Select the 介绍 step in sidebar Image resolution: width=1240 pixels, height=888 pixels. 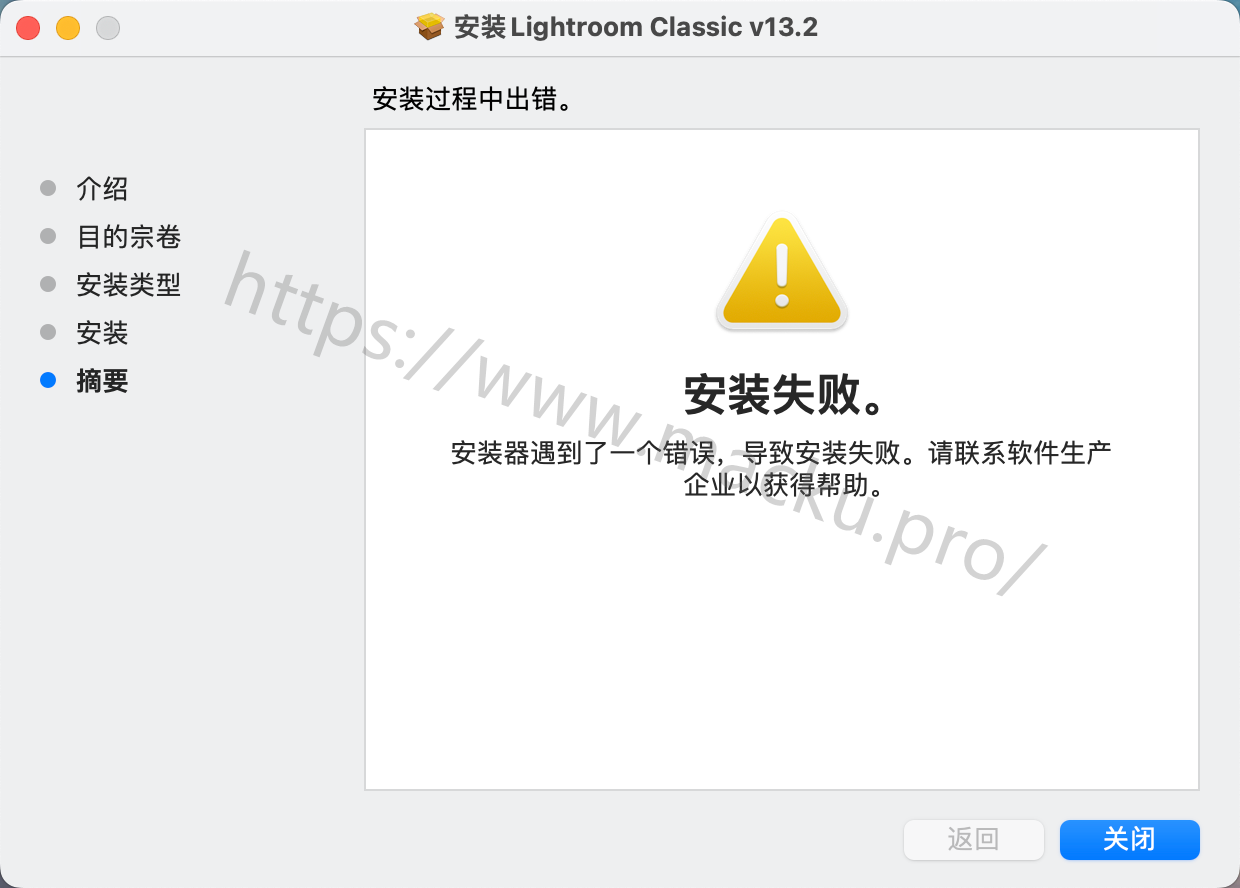tap(102, 189)
